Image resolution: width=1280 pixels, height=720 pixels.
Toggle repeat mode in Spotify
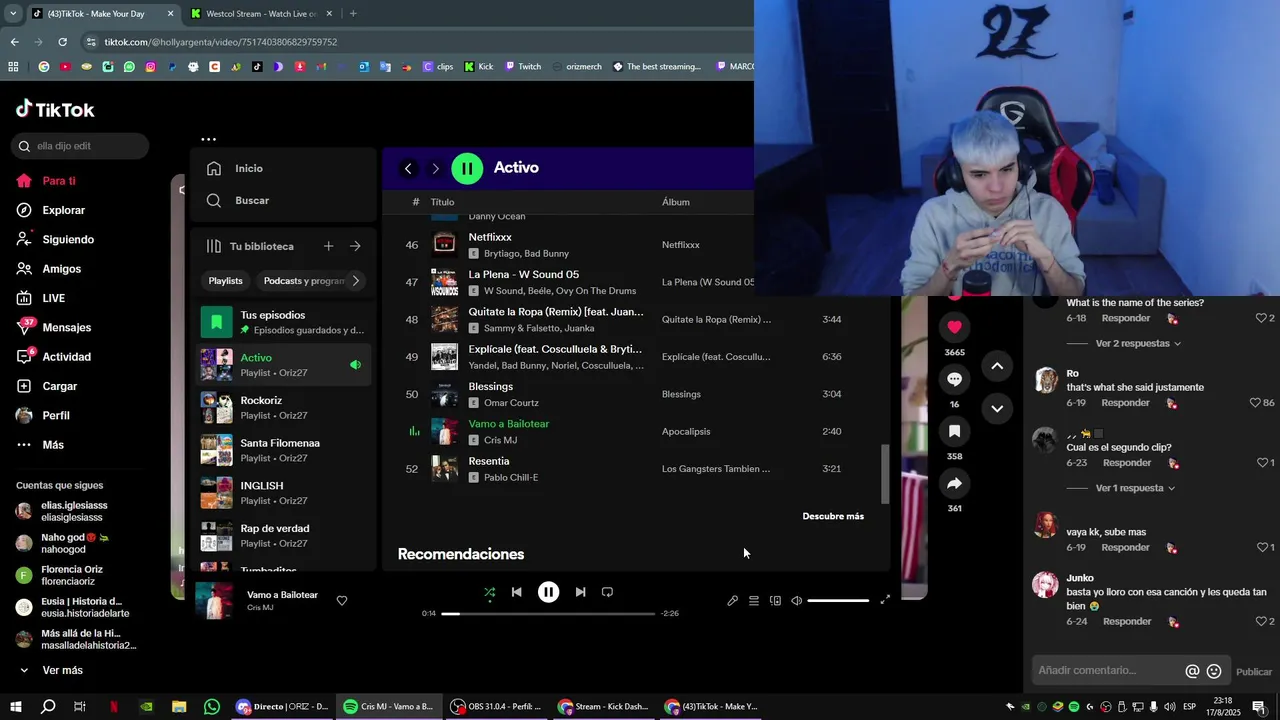[x=607, y=592]
